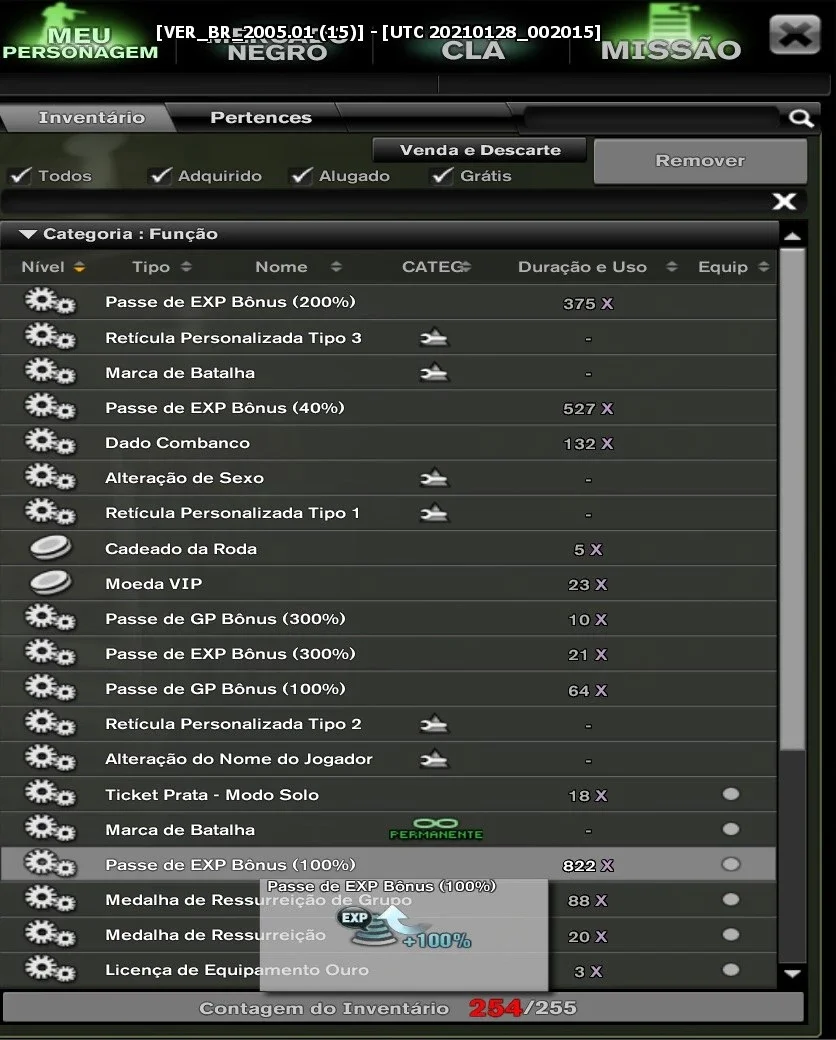Click the scrollbar down arrow

pyautogui.click(x=793, y=974)
